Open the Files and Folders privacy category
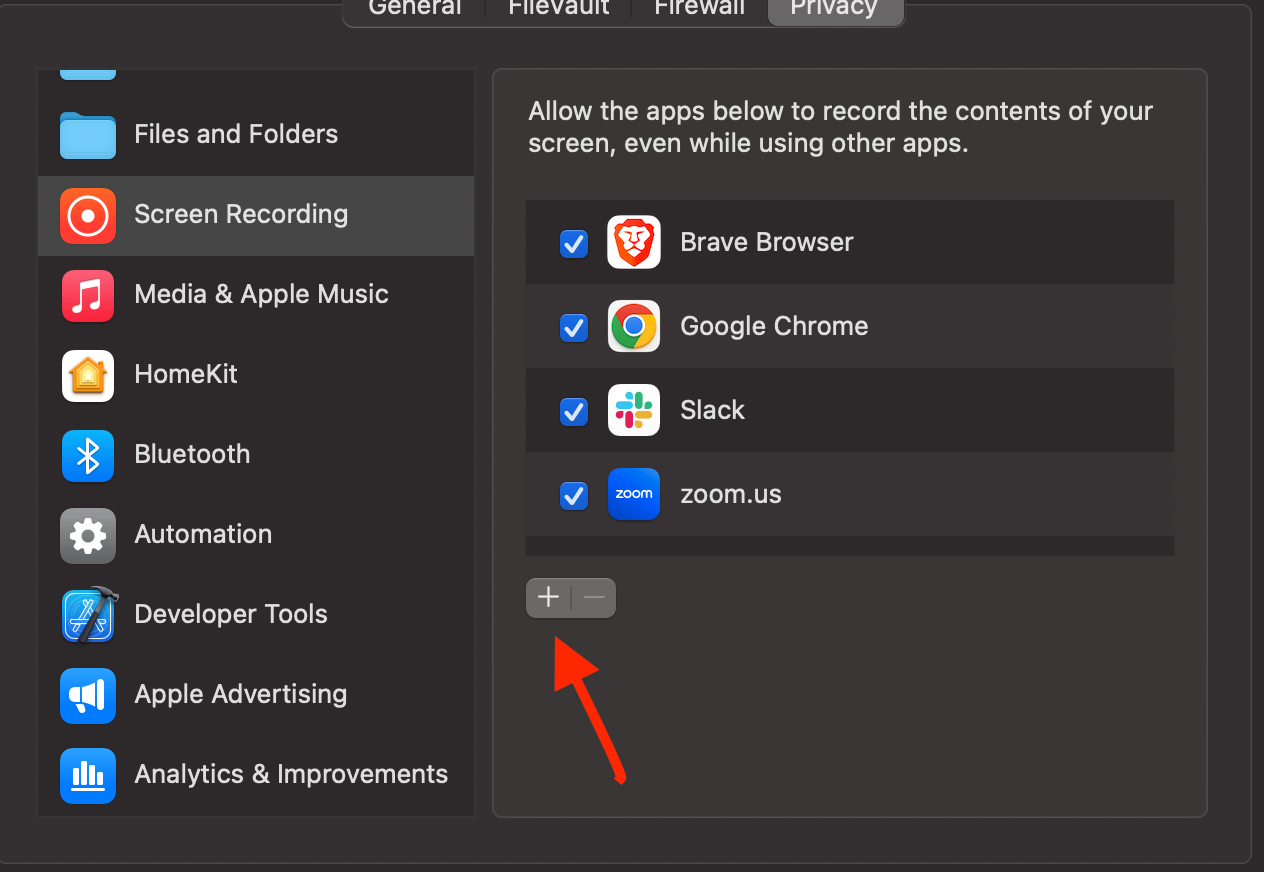The image size is (1264, 872). tap(256, 134)
